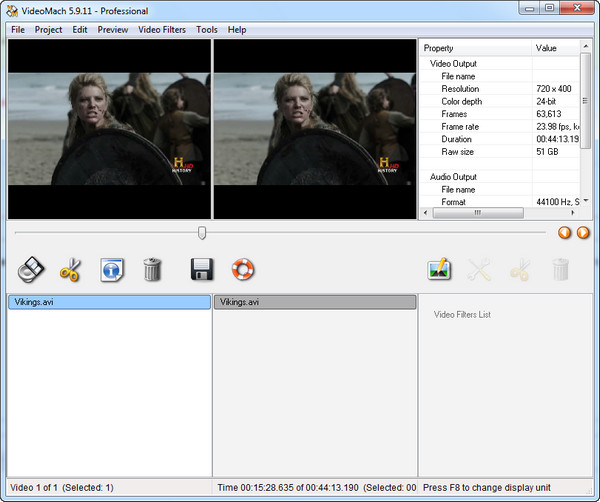This screenshot has height=502, width=600.
Task: Select Vikings.avi in the left file list
Action: [109, 302]
